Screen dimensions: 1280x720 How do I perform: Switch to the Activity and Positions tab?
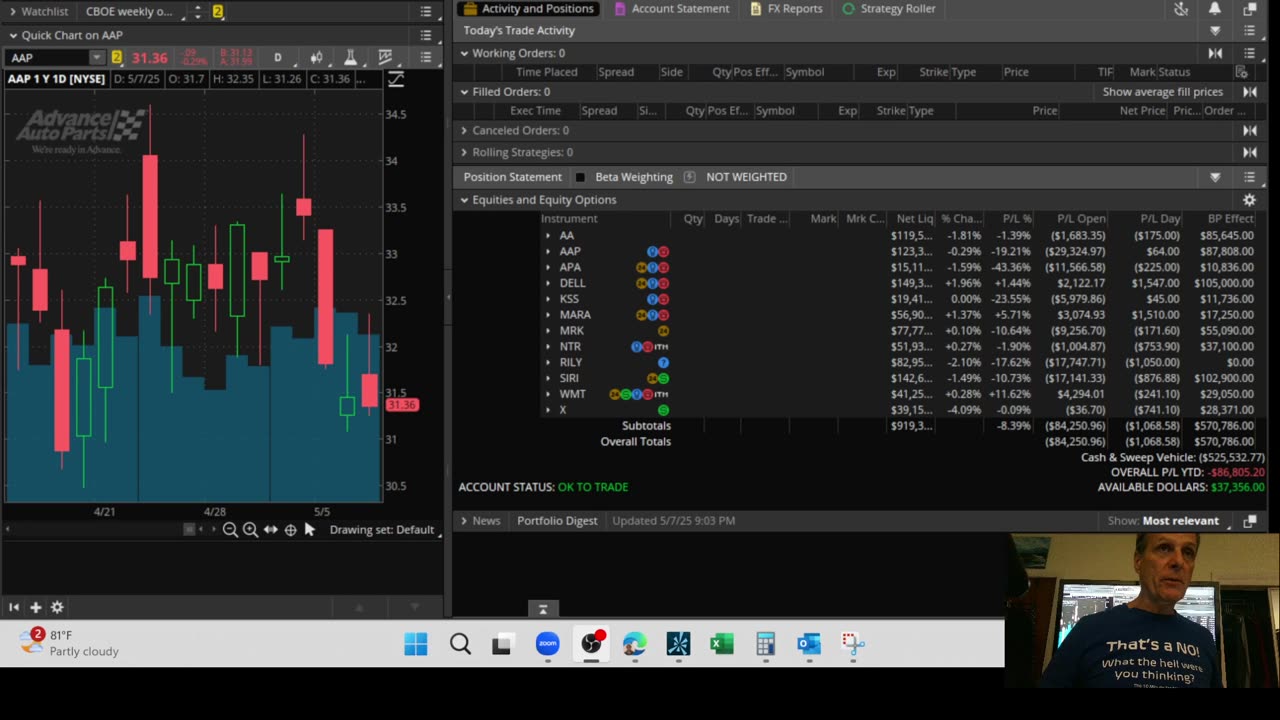click(x=528, y=9)
